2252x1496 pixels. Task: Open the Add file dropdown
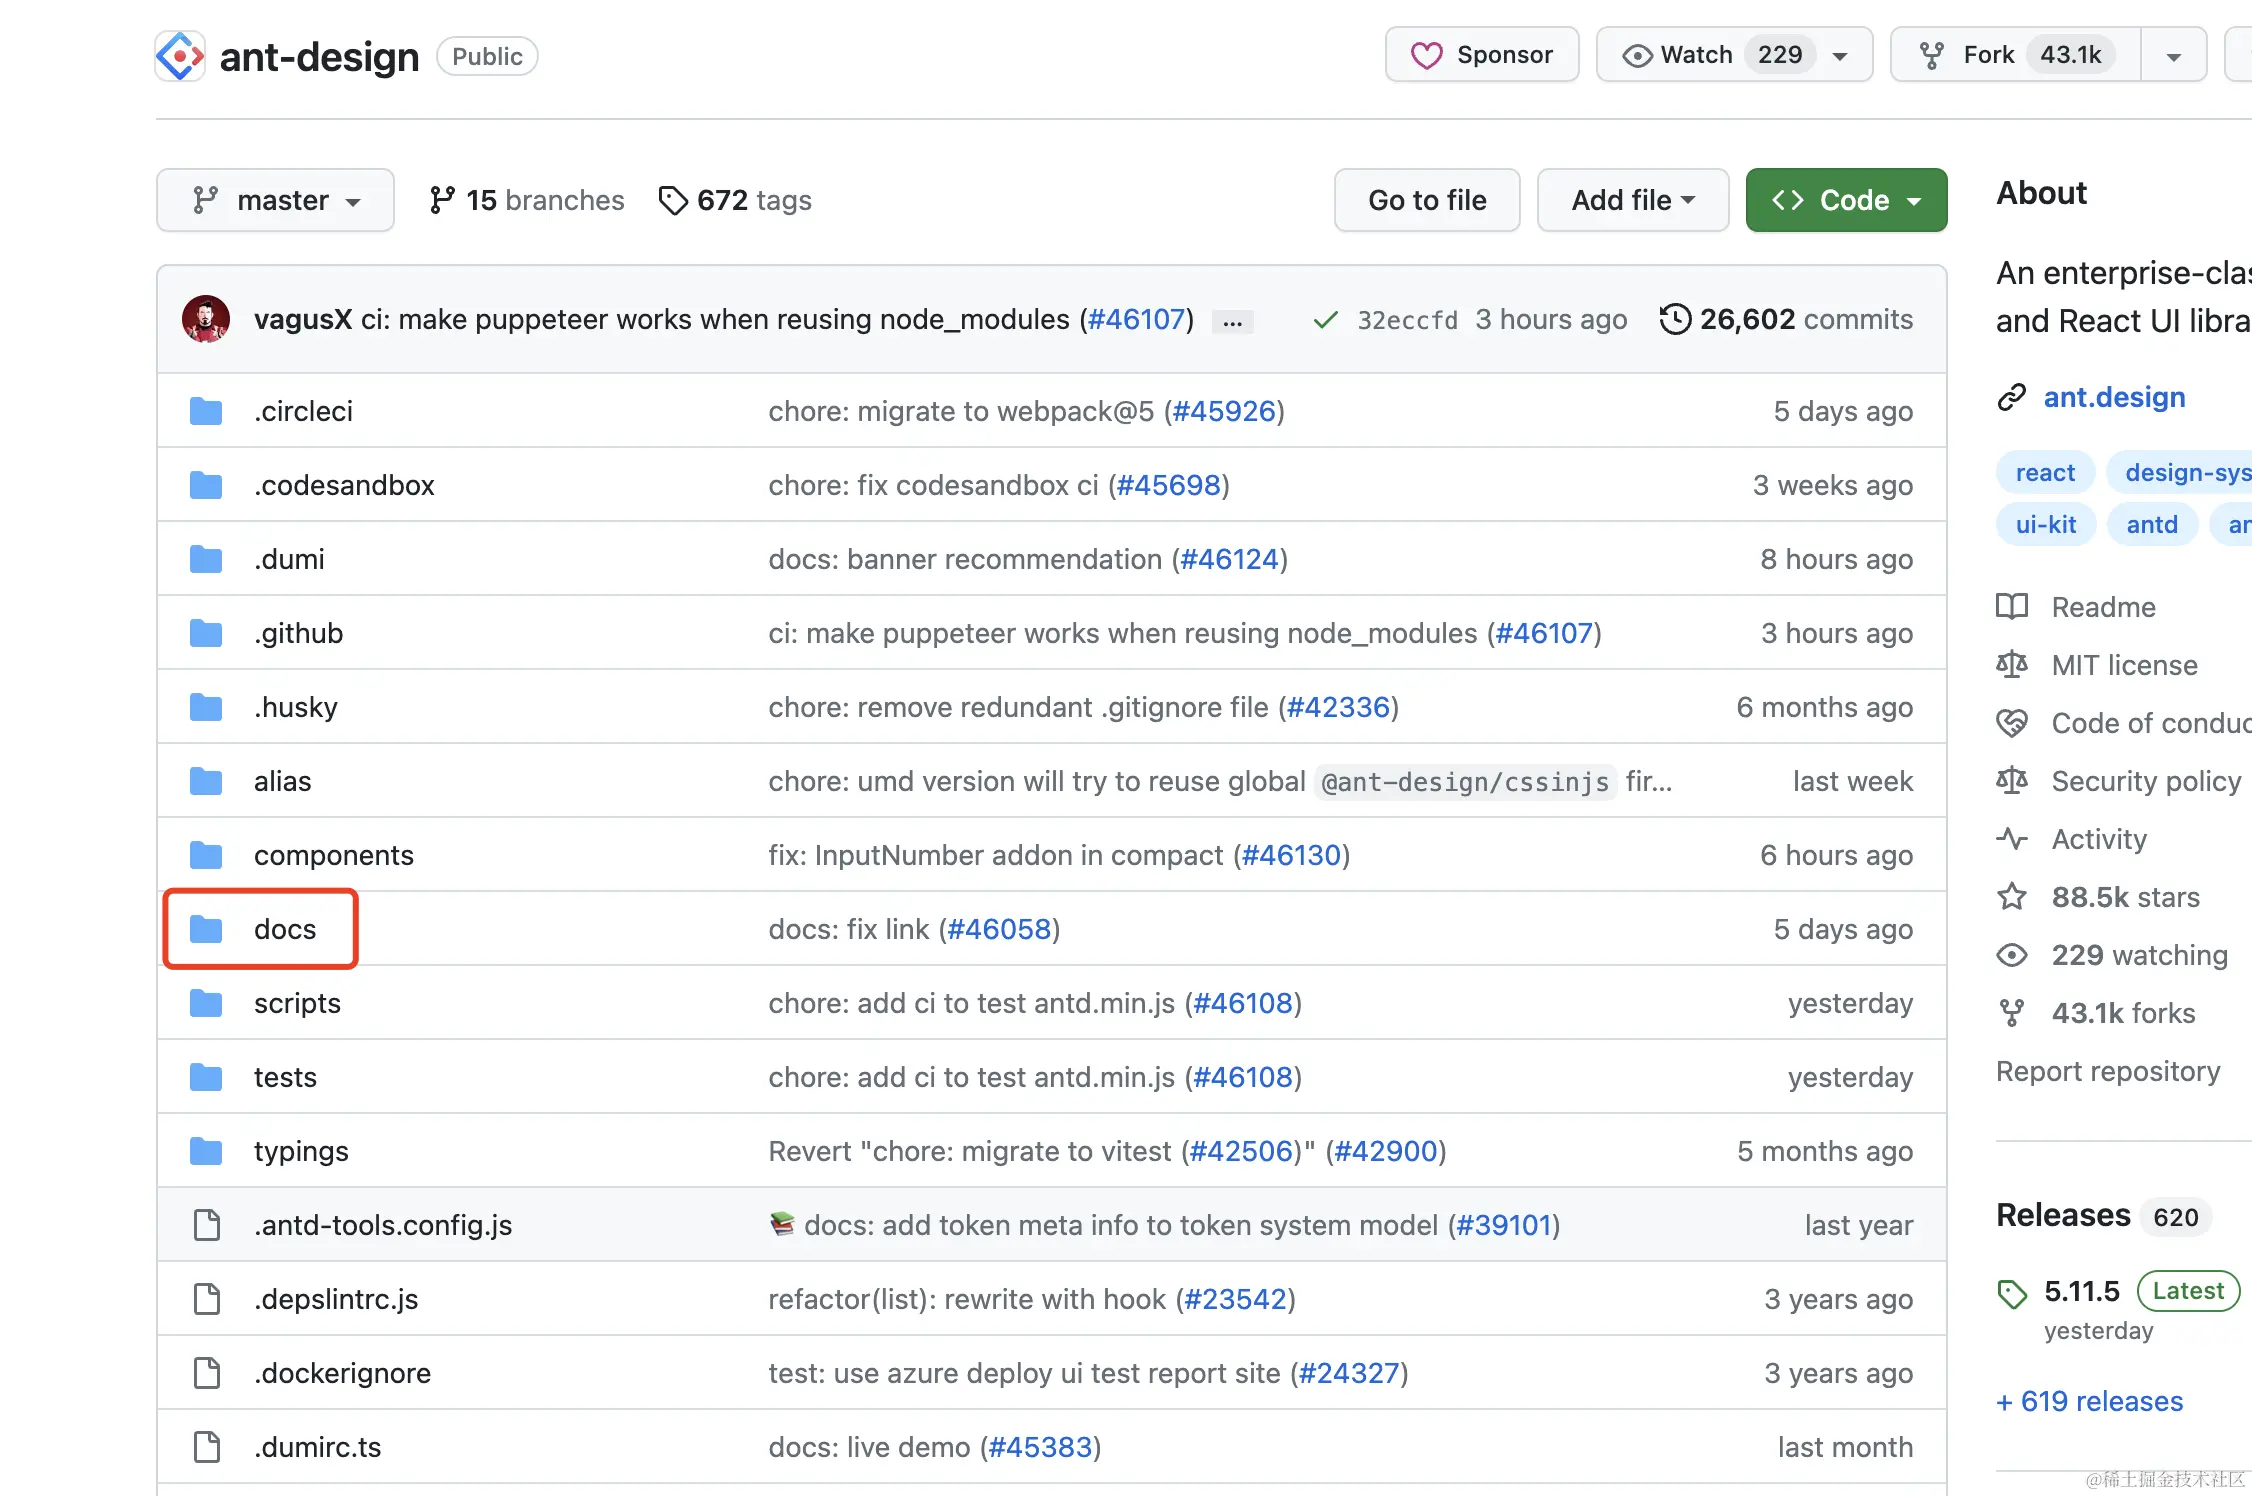click(1633, 200)
